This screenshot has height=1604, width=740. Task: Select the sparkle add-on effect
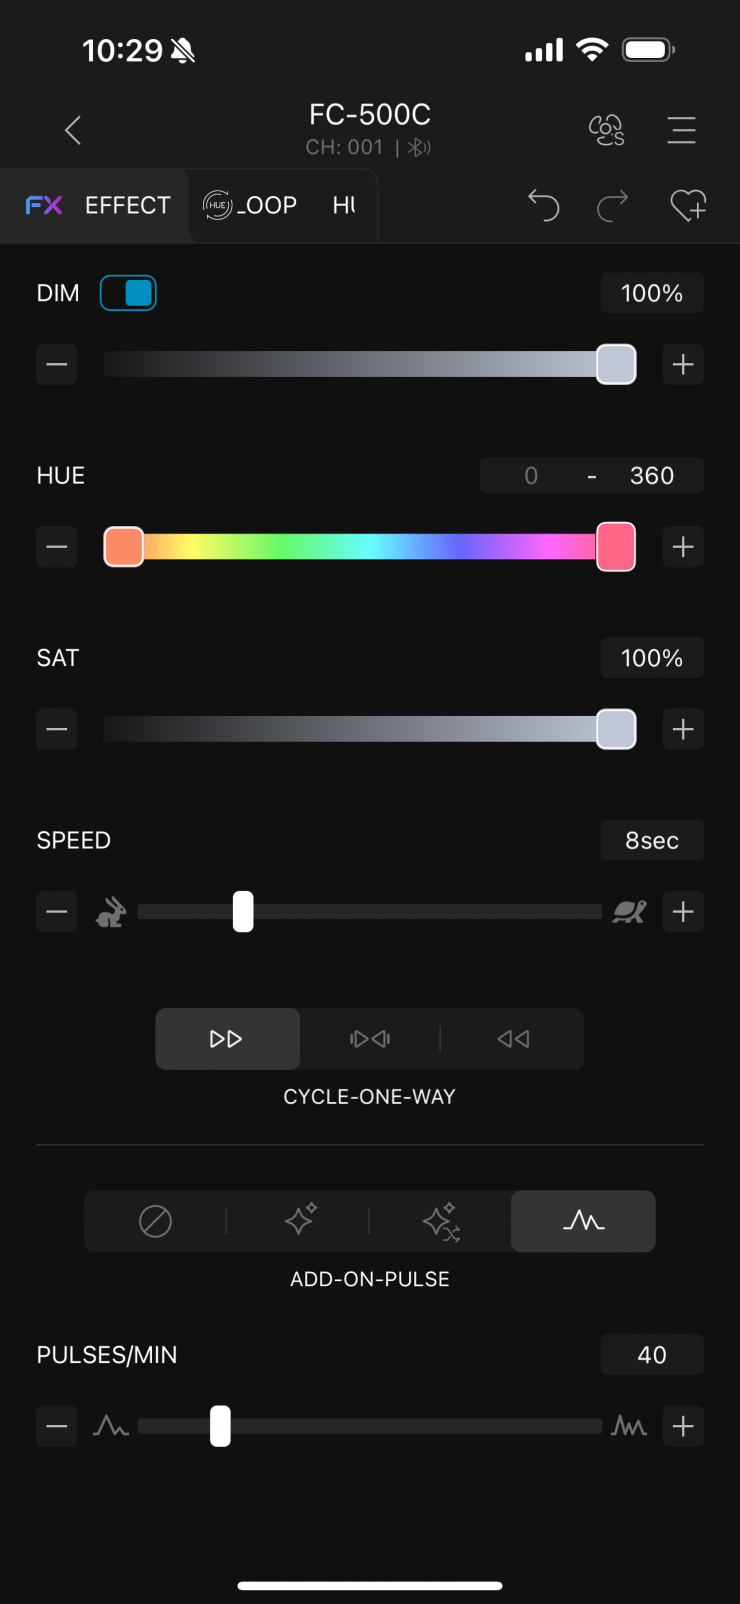[299, 1220]
